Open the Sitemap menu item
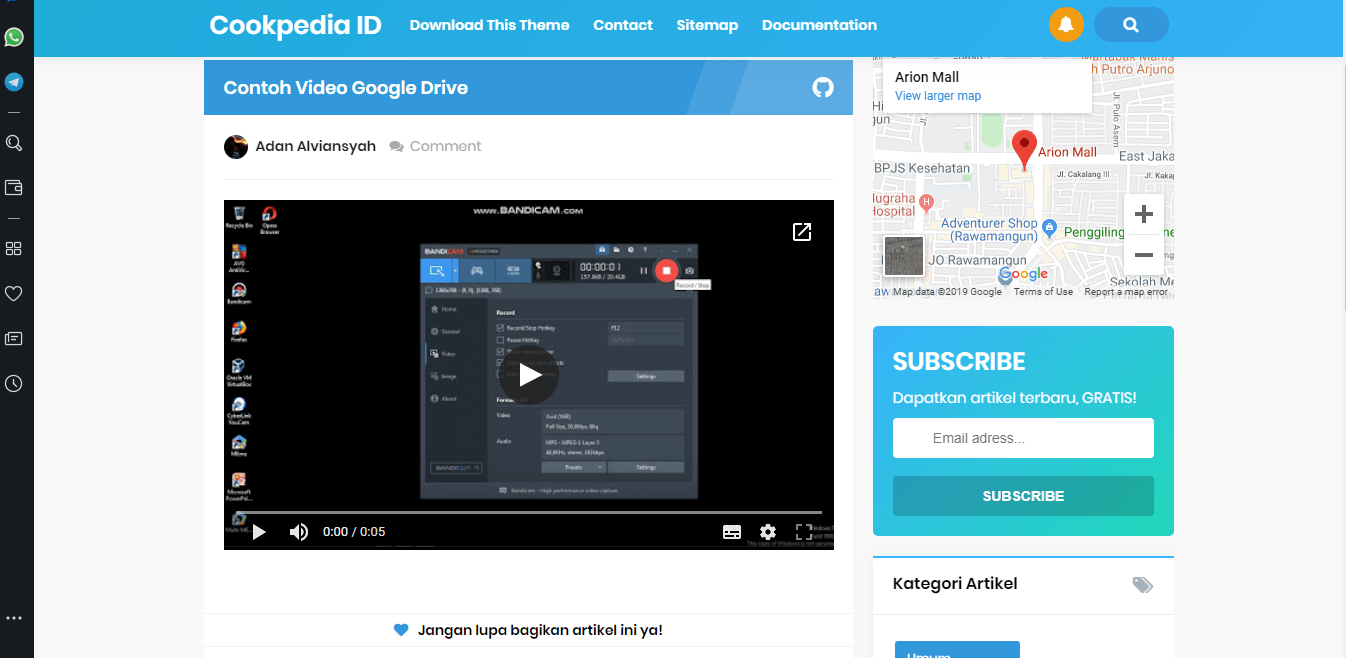The width and height of the screenshot is (1346, 658). tap(707, 25)
